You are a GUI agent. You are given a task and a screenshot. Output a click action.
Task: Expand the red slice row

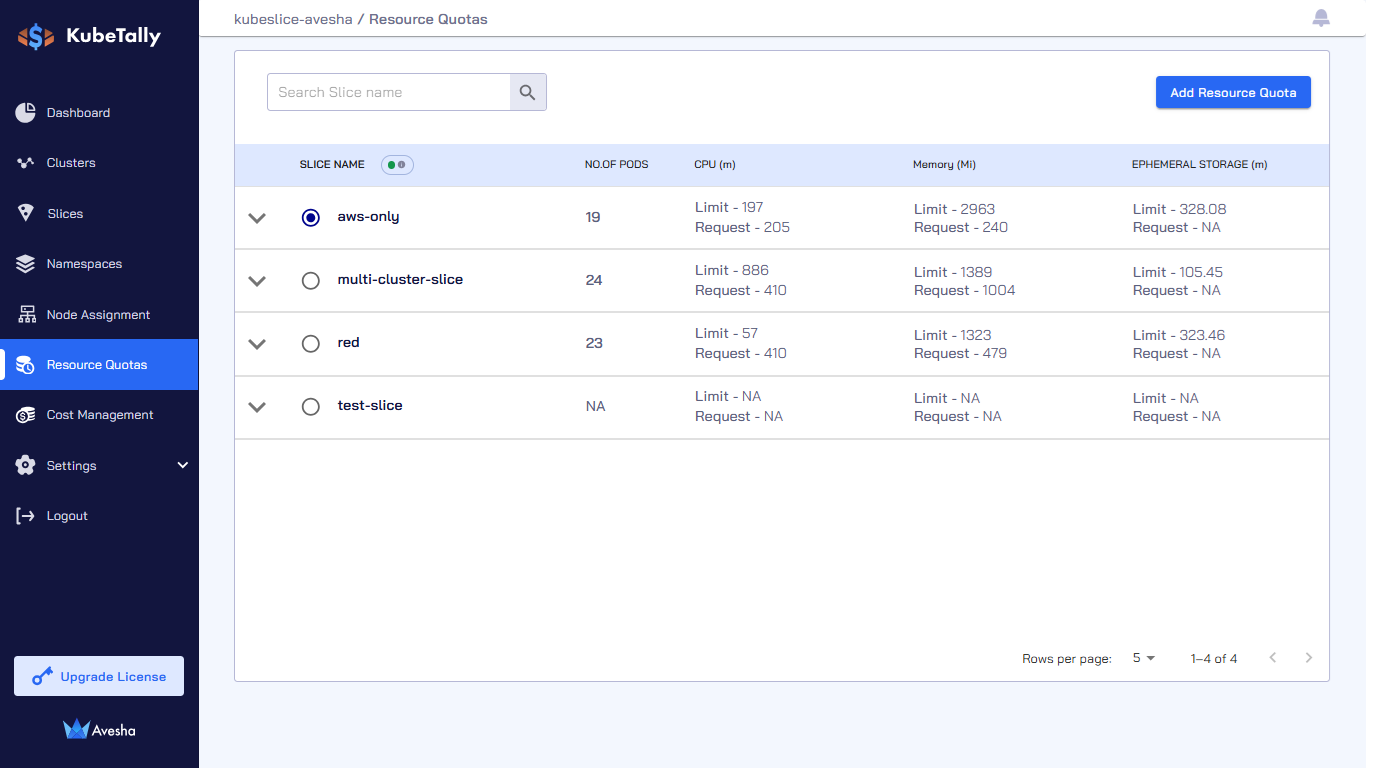(x=257, y=344)
